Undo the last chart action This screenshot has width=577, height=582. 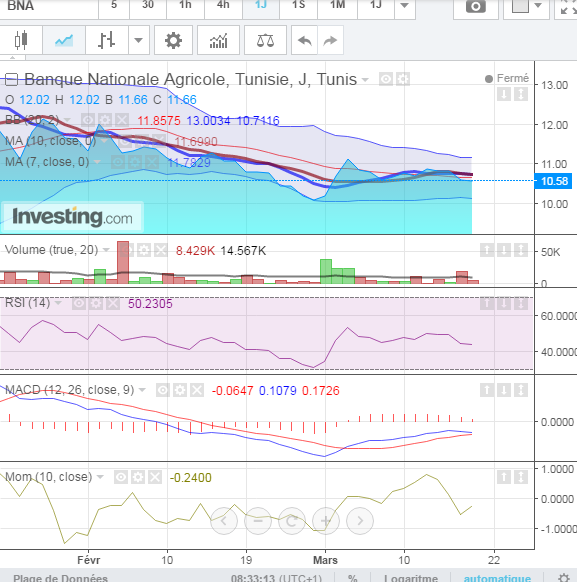pos(304,40)
